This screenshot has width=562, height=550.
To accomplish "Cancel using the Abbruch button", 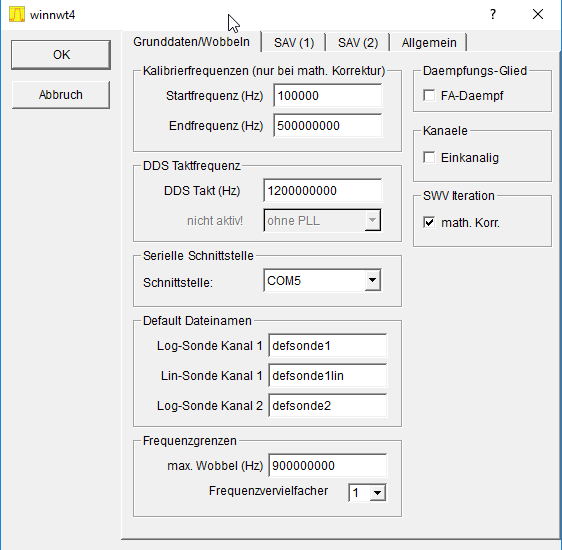I will 61,95.
